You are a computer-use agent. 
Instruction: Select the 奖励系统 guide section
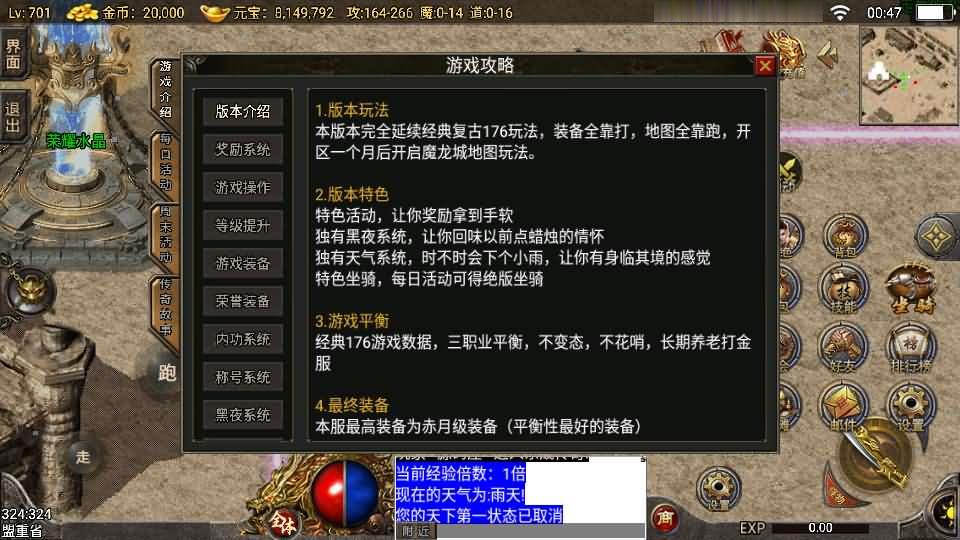click(243, 149)
